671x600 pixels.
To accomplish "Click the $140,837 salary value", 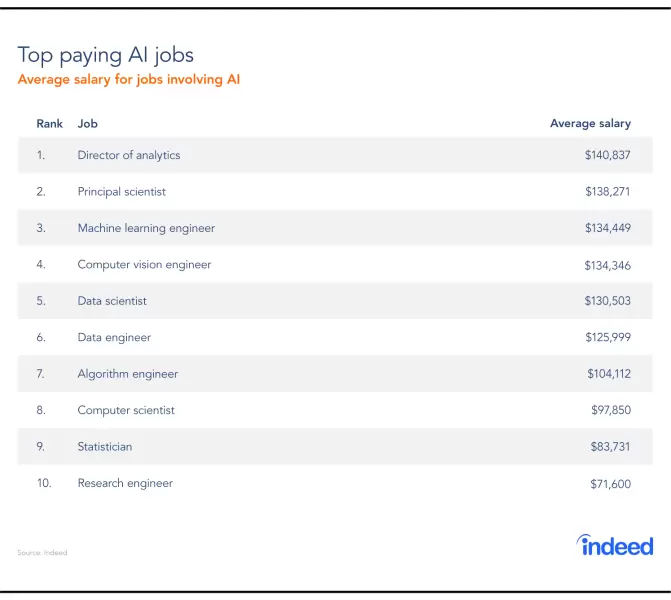I will coord(608,155).
